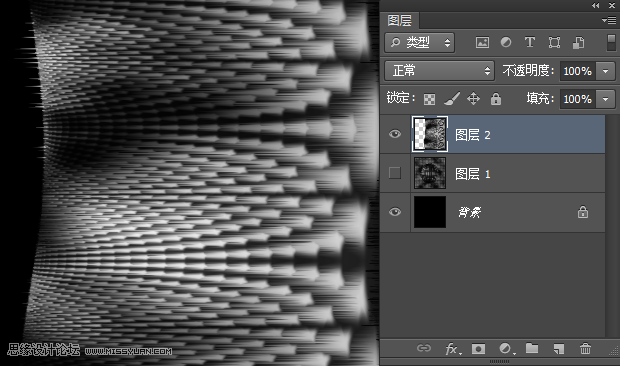Viewport: 620px width, 366px height.
Task: Lock image pixels brush icon
Action: (452, 99)
